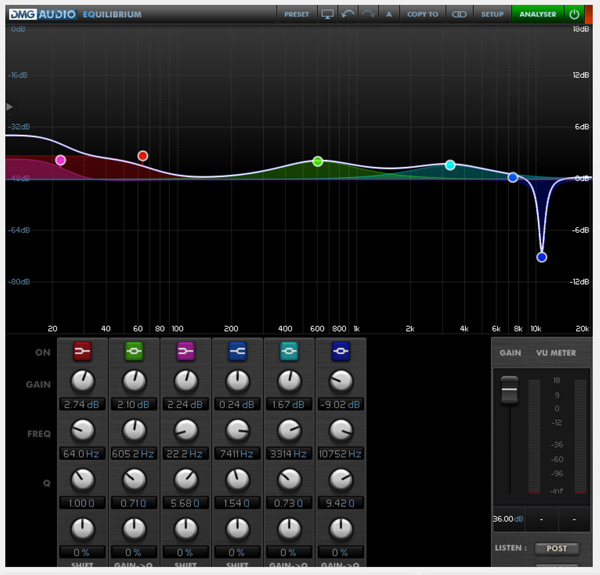600x575 pixels.
Task: Toggle the power bypass button
Action: pyautogui.click(x=574, y=15)
